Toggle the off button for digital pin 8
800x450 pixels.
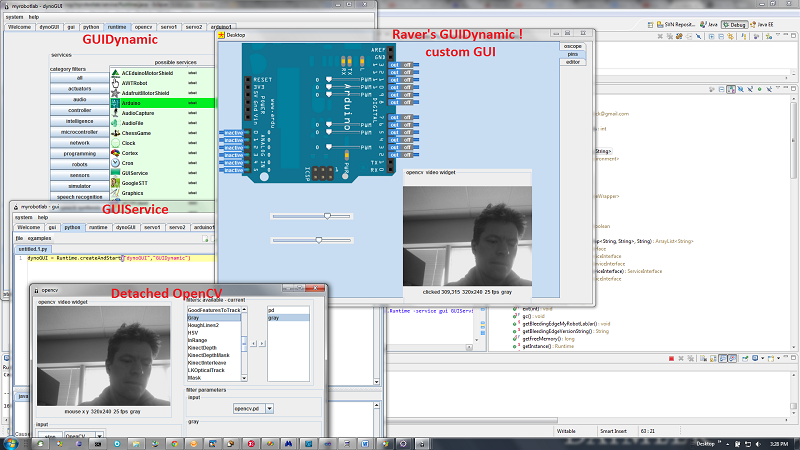tap(407, 103)
